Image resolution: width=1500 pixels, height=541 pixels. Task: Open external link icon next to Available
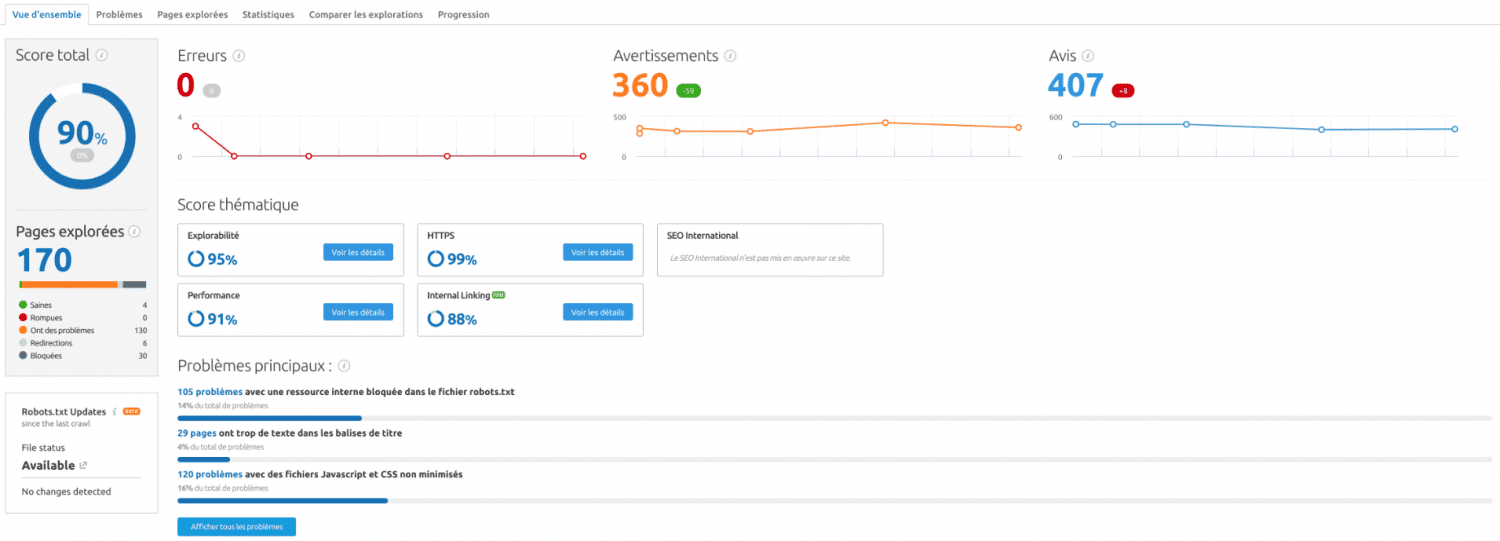click(x=83, y=466)
